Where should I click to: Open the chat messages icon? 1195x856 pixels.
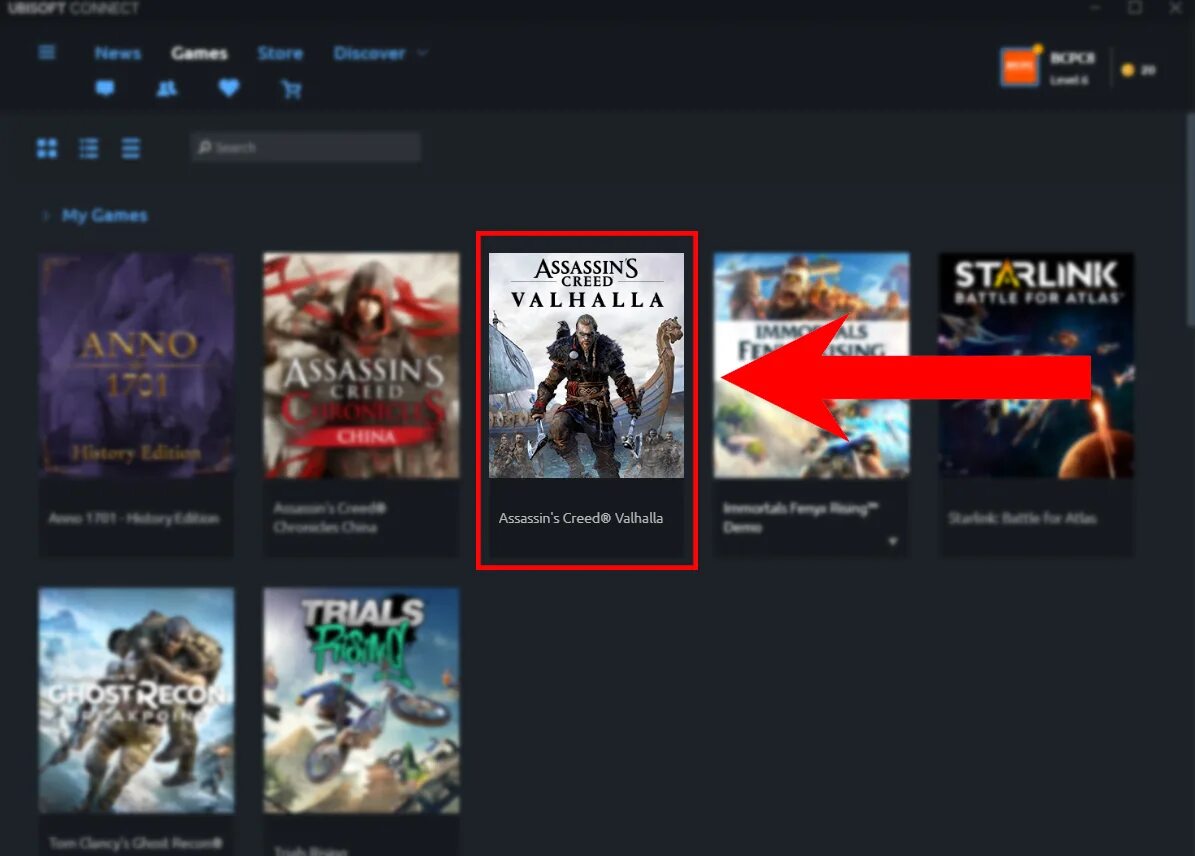click(x=106, y=89)
